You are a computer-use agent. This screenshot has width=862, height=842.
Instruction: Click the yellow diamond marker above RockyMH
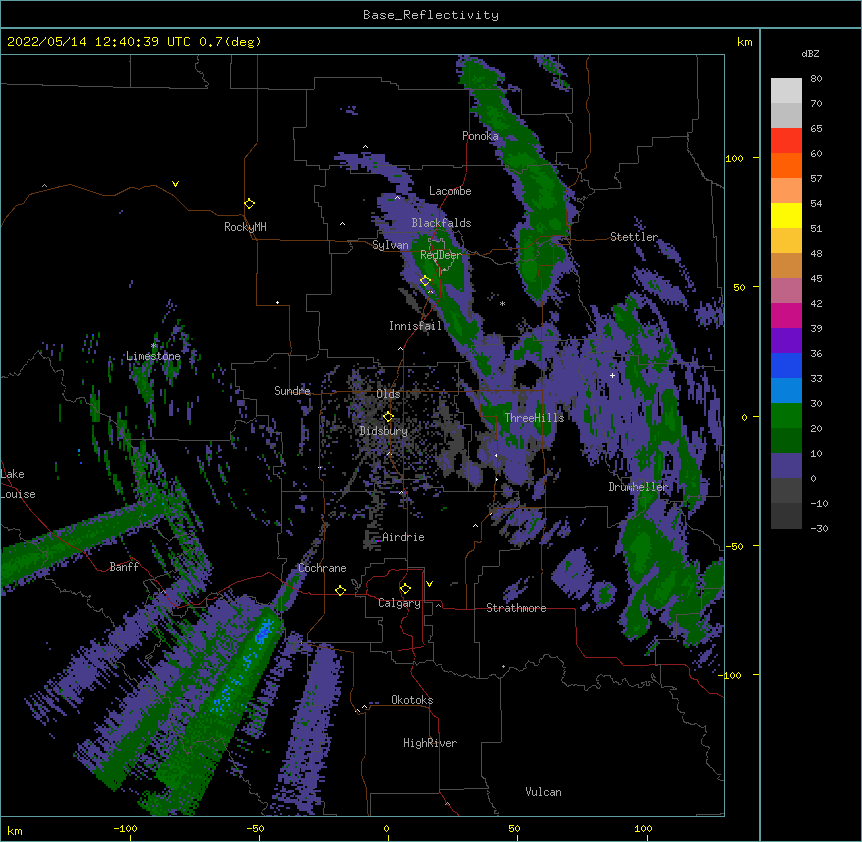tap(250, 203)
